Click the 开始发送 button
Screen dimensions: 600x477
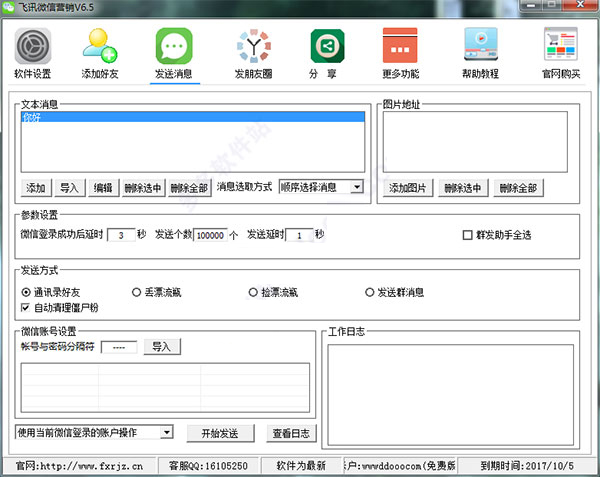tap(220, 433)
